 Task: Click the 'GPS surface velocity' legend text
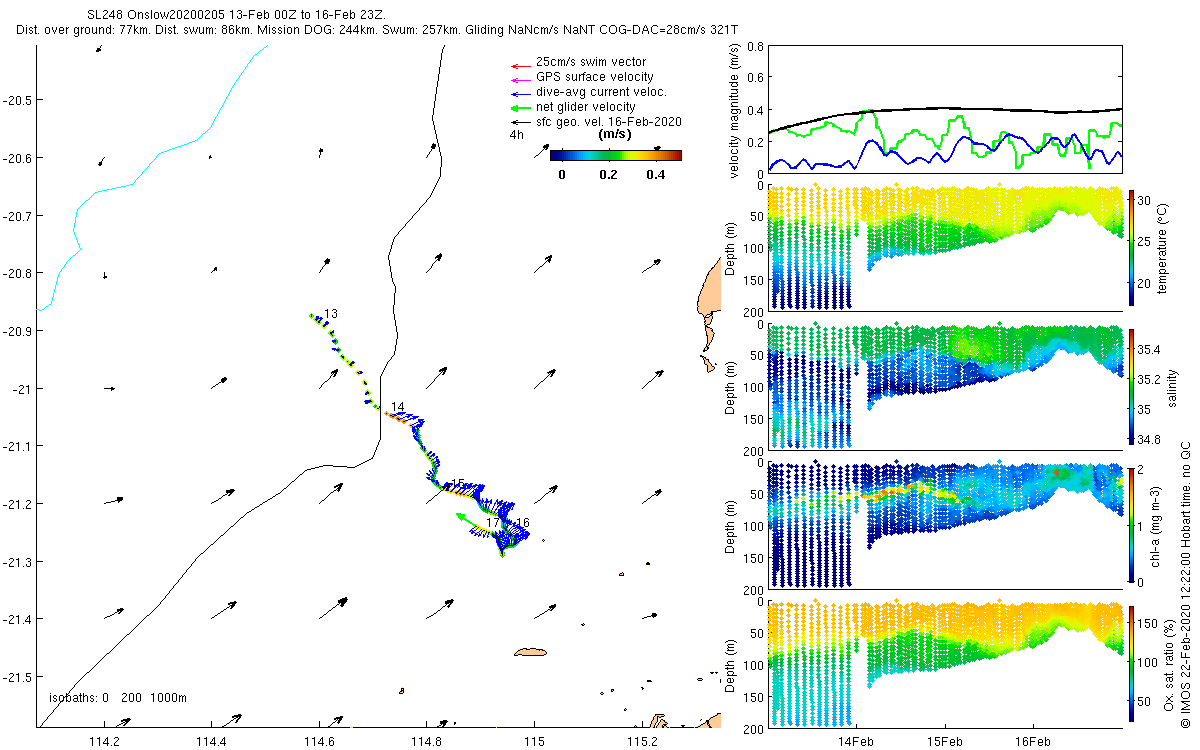595,77
